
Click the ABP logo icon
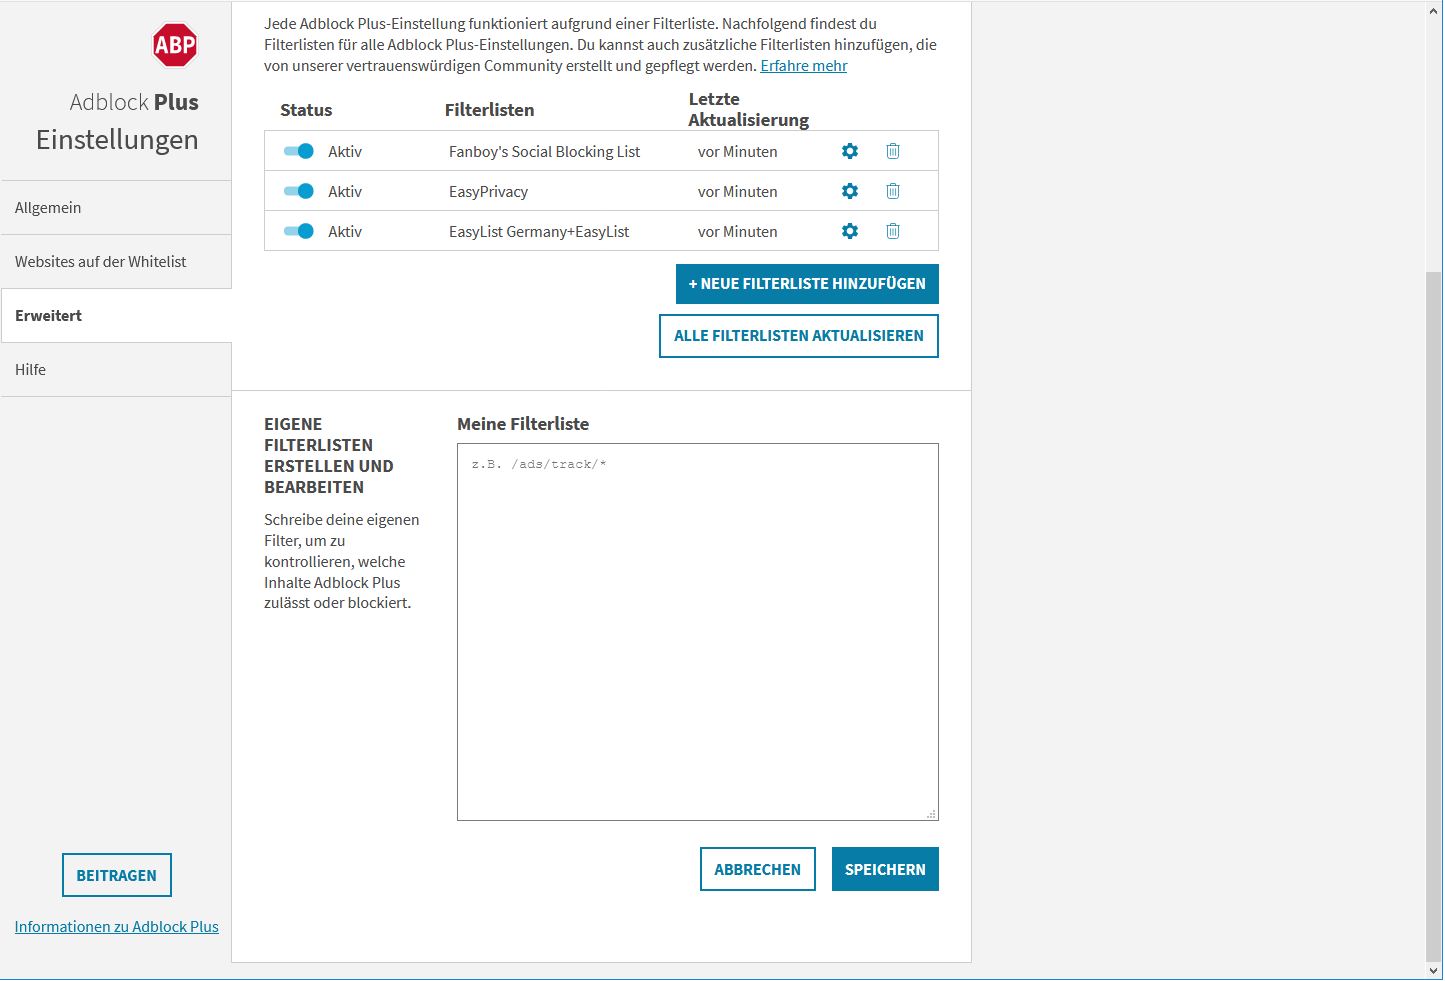point(175,45)
